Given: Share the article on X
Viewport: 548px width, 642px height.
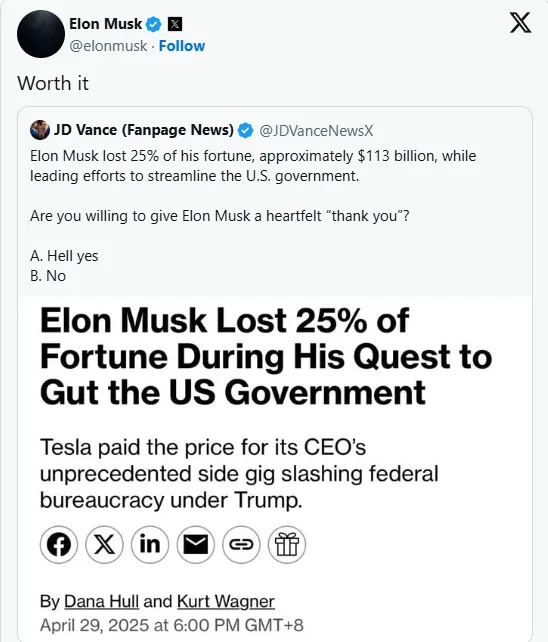Looking at the screenshot, I should 104,545.
